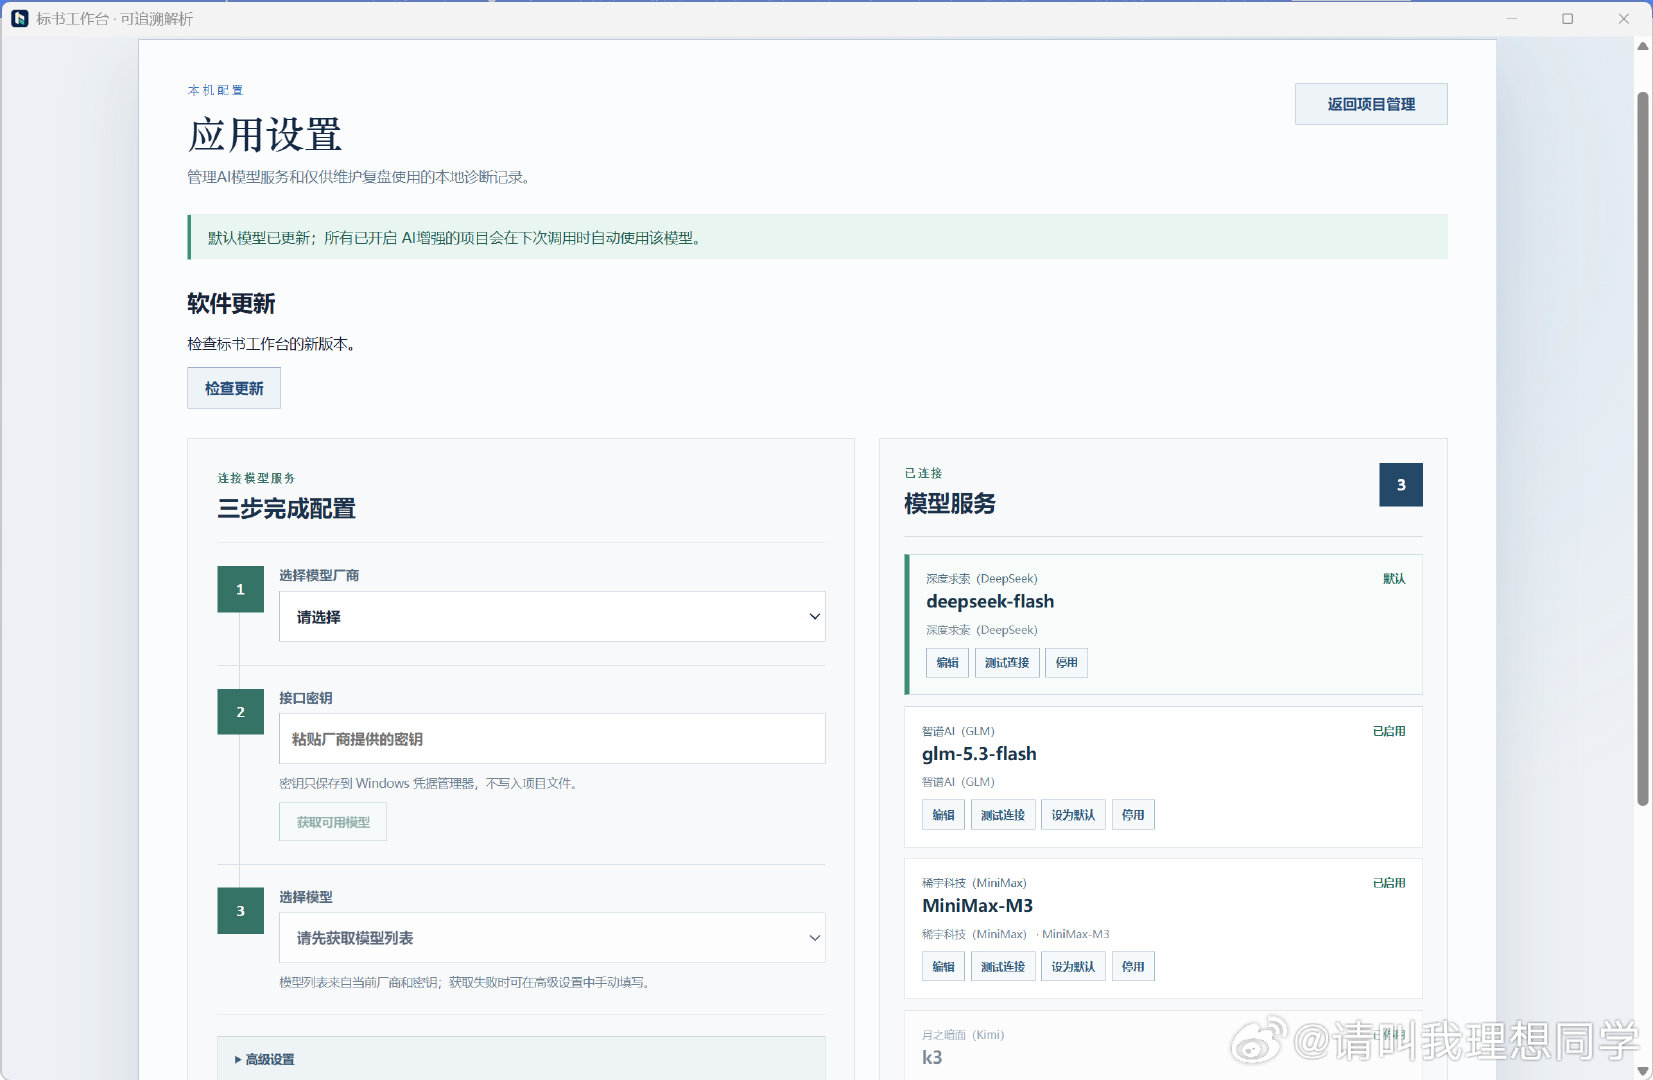The width and height of the screenshot is (1653, 1080).
Task: Edit the glm-5.3-flash model entry
Action: coord(943,815)
